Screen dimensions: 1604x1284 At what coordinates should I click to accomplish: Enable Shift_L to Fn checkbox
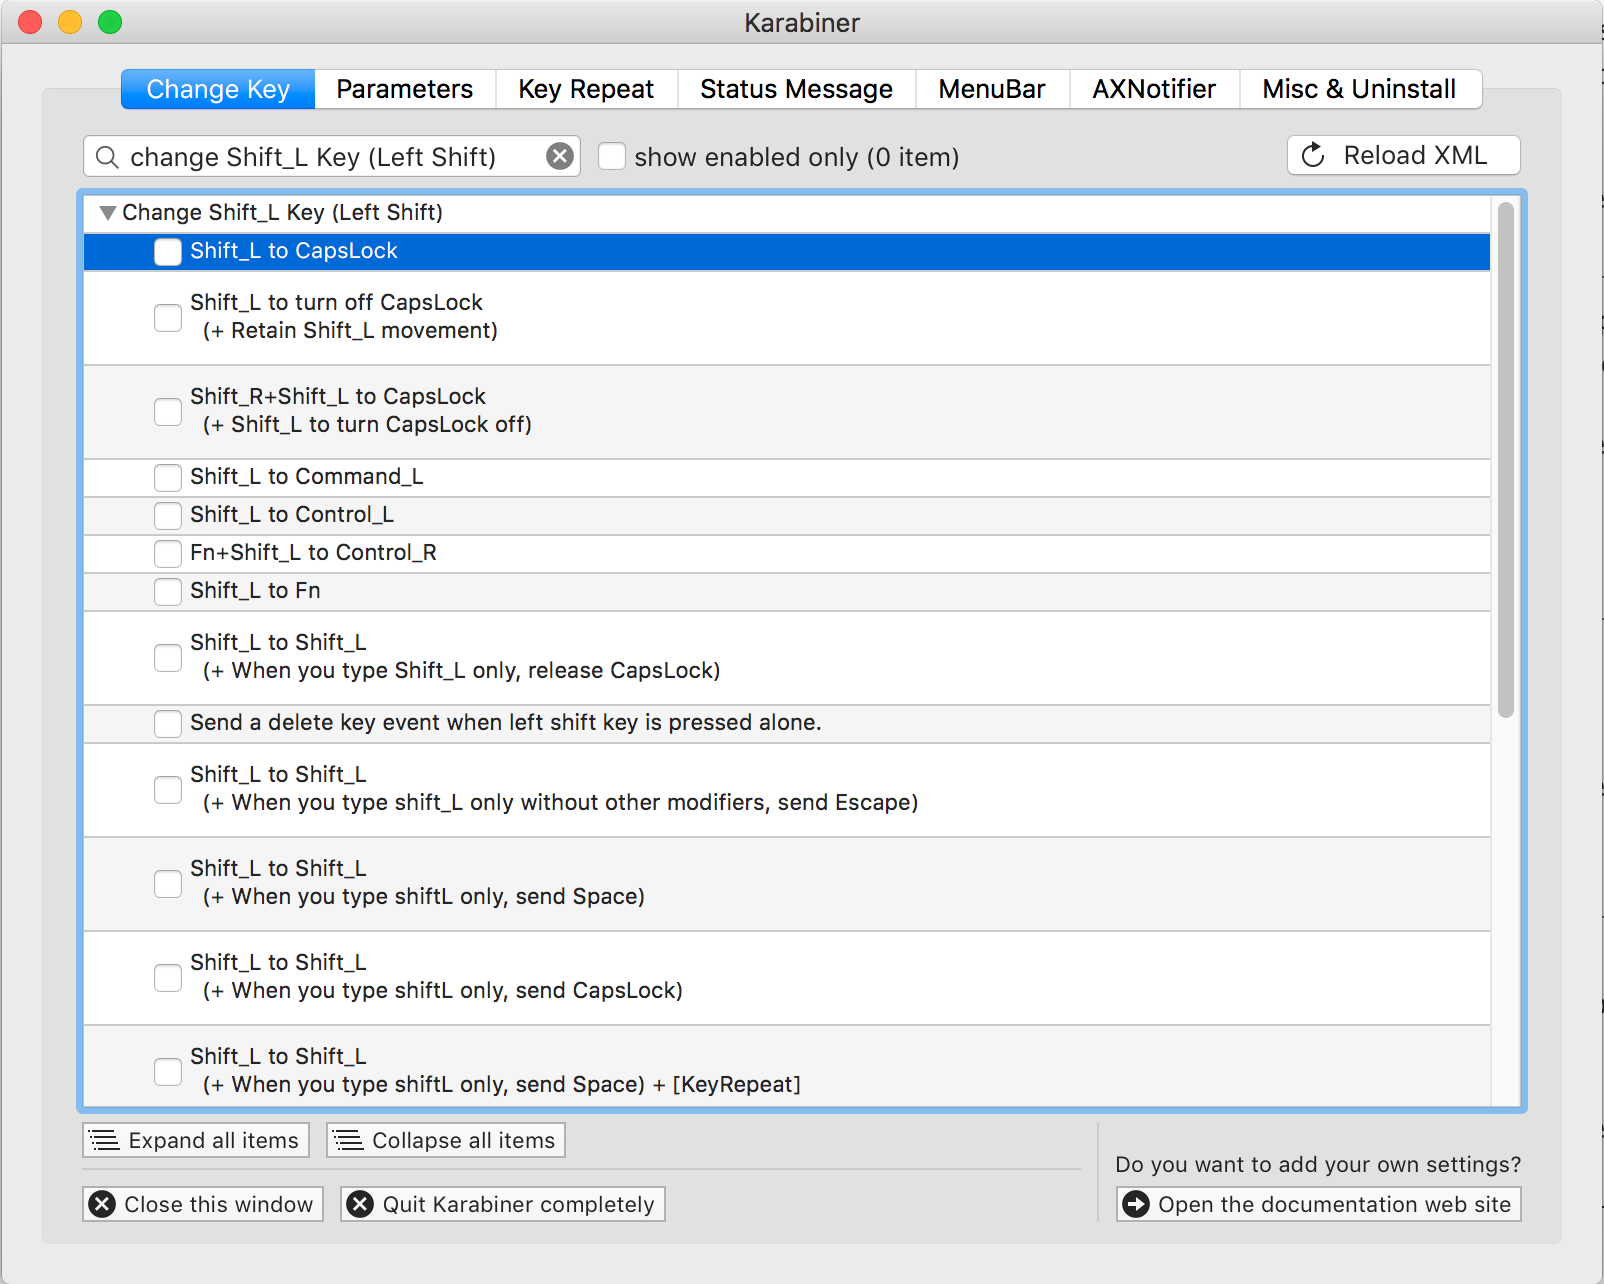pos(168,592)
